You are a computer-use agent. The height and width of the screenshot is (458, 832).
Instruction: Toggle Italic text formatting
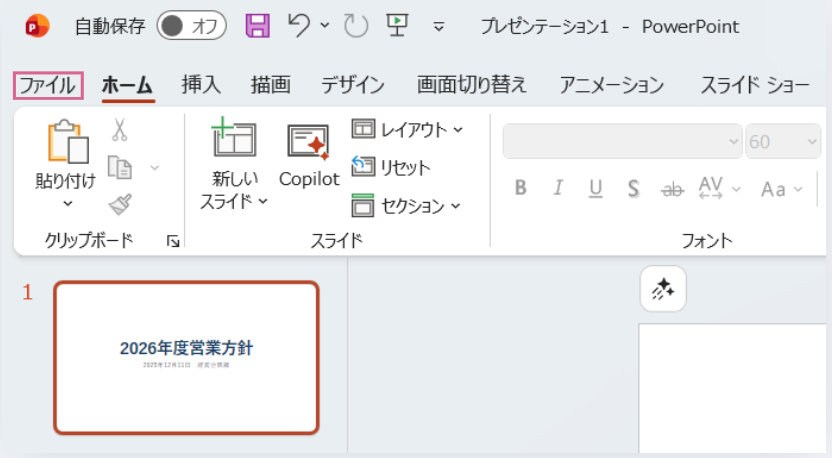pos(558,188)
